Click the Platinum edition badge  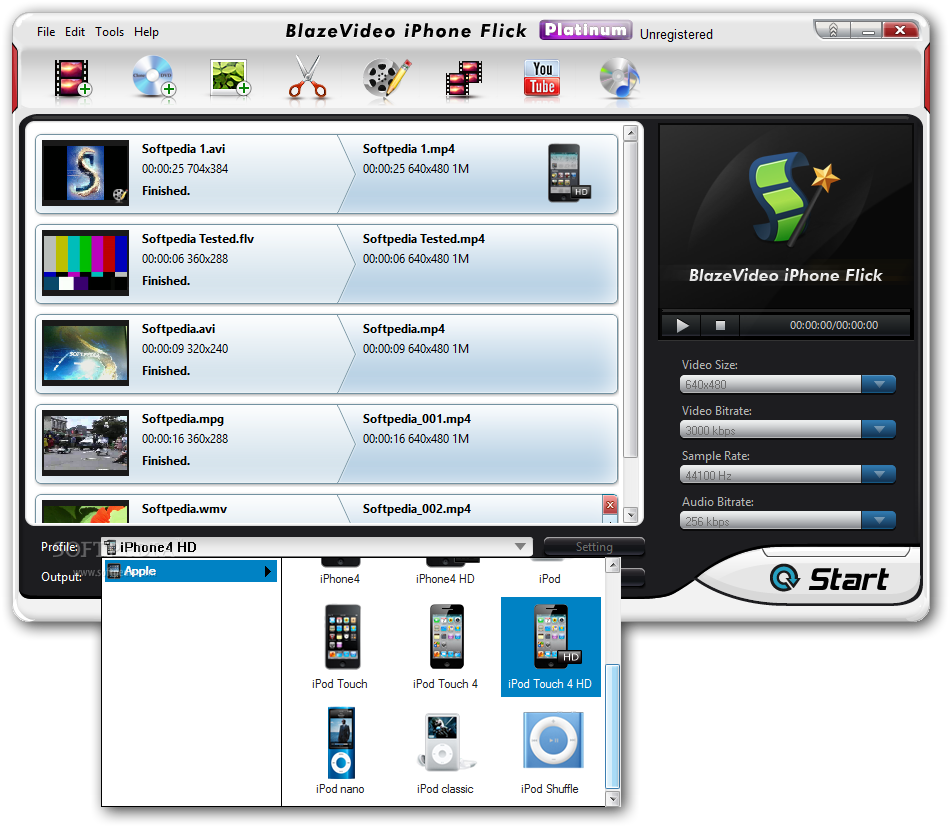click(585, 30)
